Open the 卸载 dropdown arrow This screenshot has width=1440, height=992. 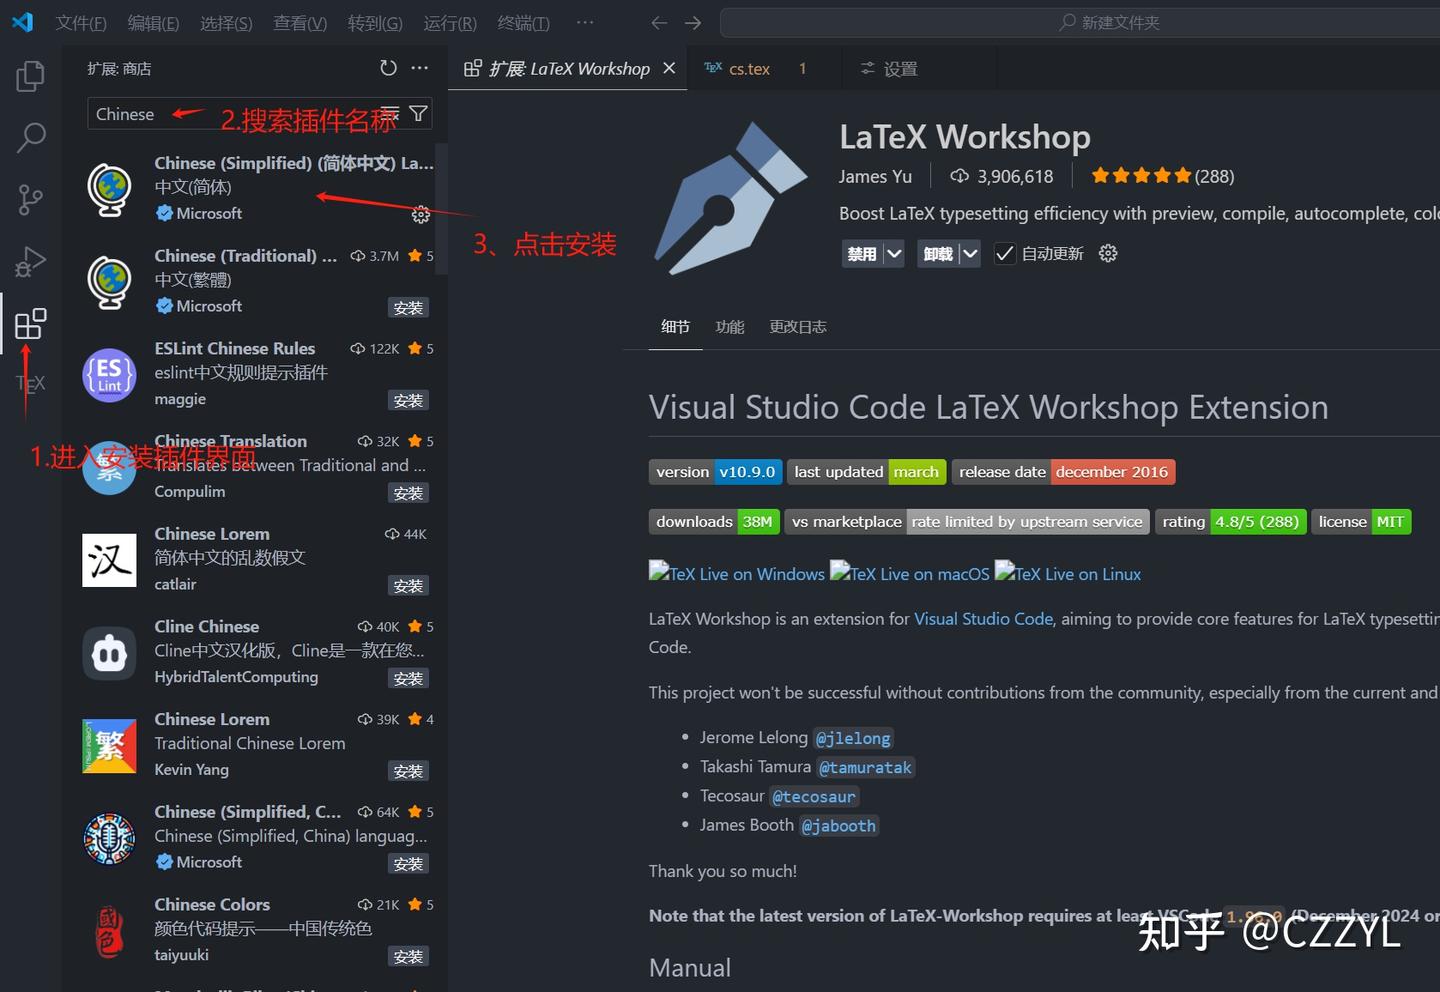point(970,253)
